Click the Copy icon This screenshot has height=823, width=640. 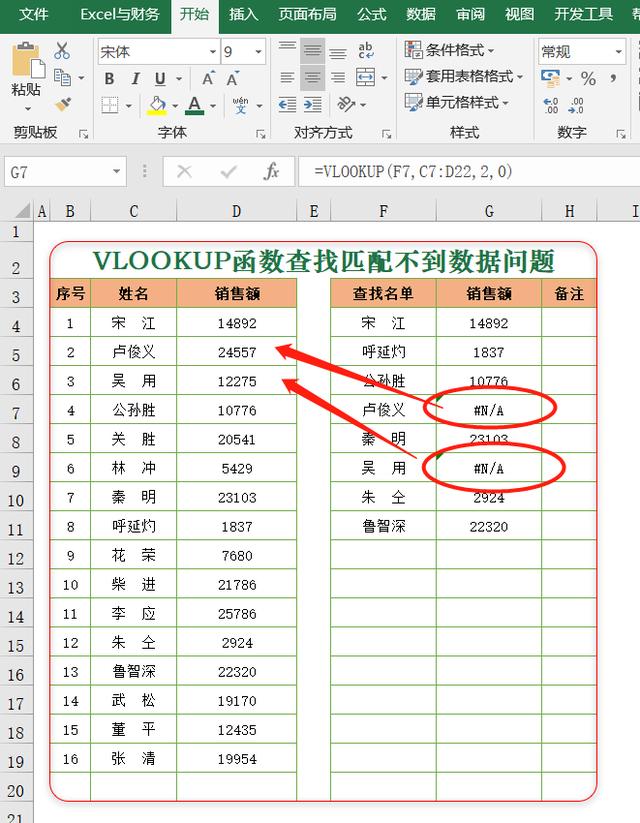[62, 78]
